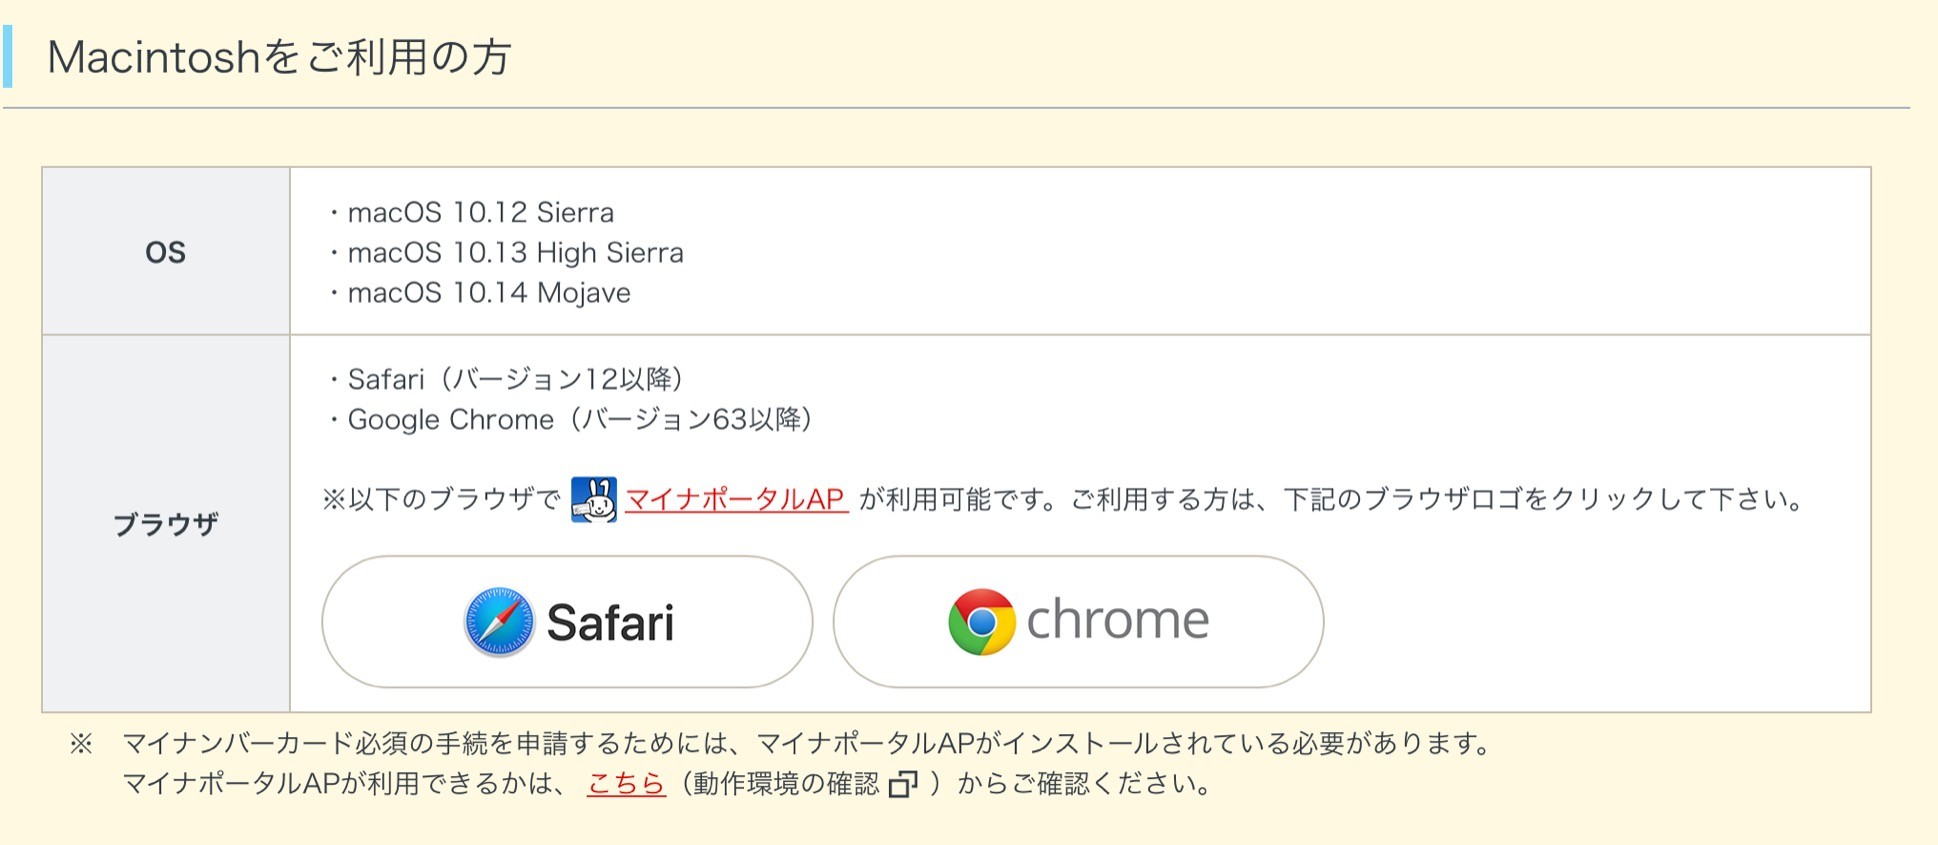Click the external link icon after 動作環境の確認

coord(903,784)
